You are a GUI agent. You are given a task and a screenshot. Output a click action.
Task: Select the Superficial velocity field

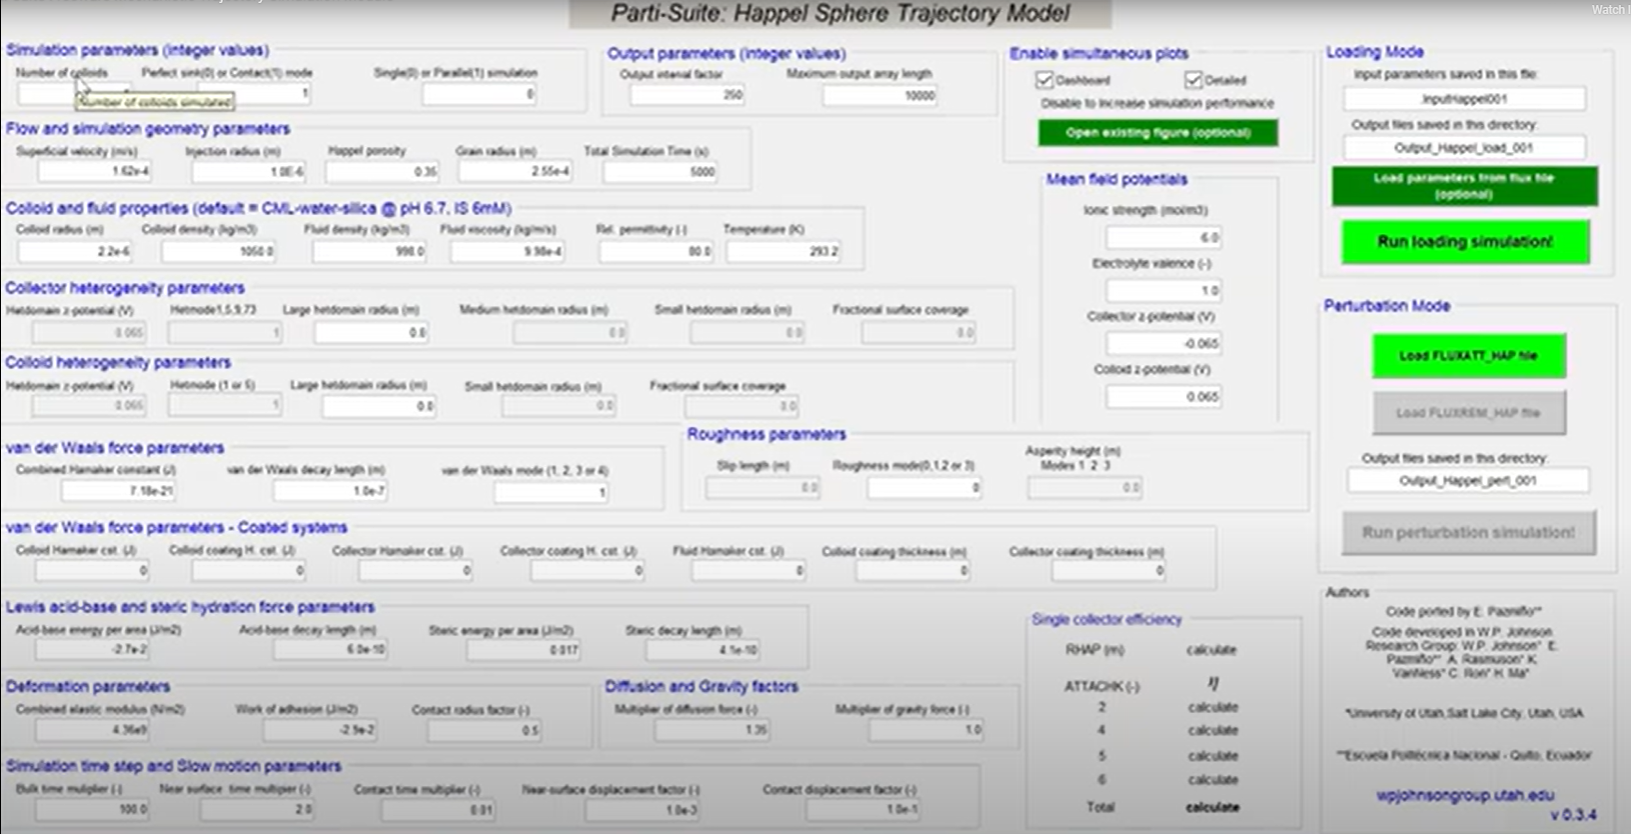[x=95, y=171]
